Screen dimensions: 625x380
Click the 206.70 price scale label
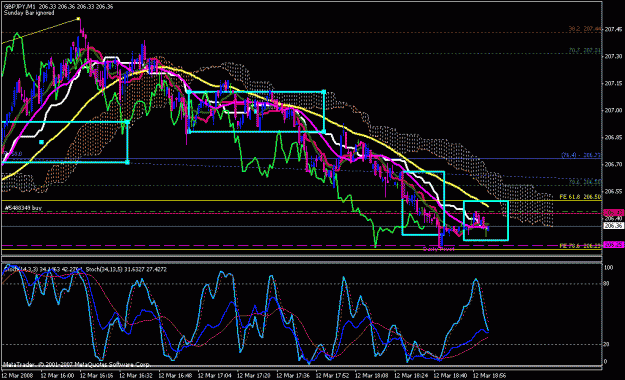pyautogui.click(x=613, y=164)
